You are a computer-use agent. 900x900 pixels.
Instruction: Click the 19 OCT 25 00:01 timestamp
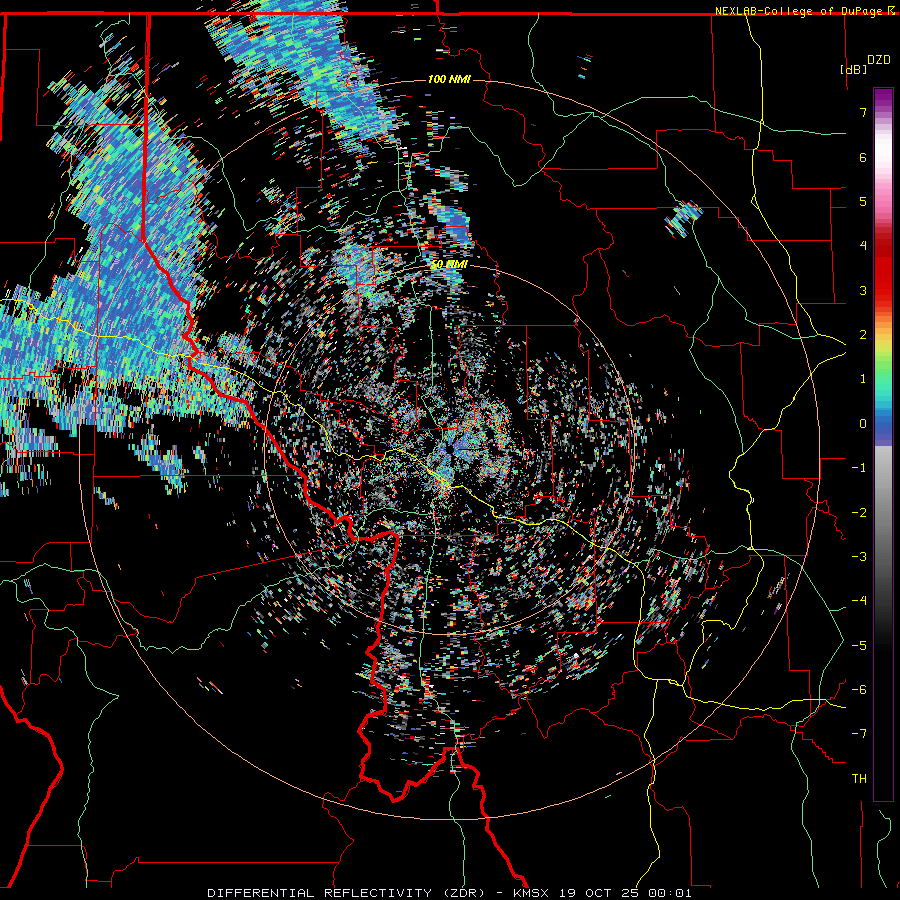coord(626,893)
